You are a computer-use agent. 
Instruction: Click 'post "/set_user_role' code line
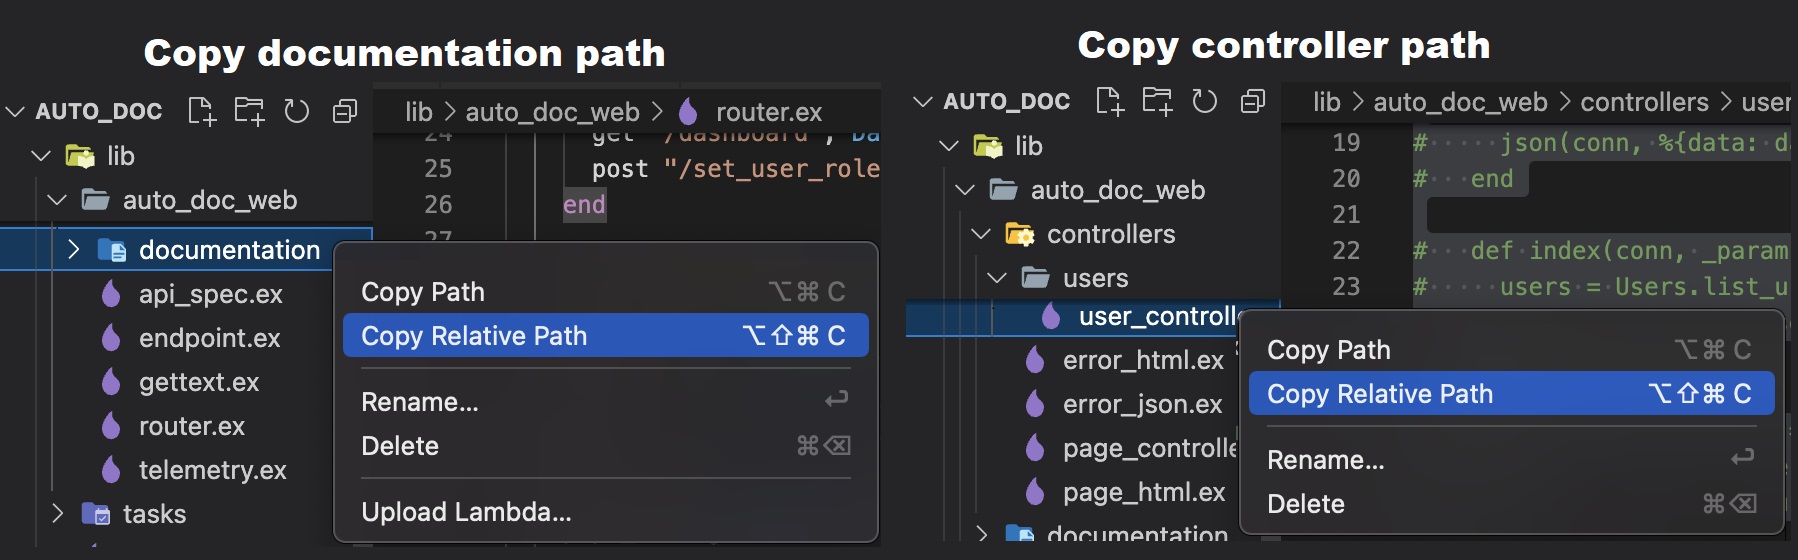pyautogui.click(x=735, y=169)
